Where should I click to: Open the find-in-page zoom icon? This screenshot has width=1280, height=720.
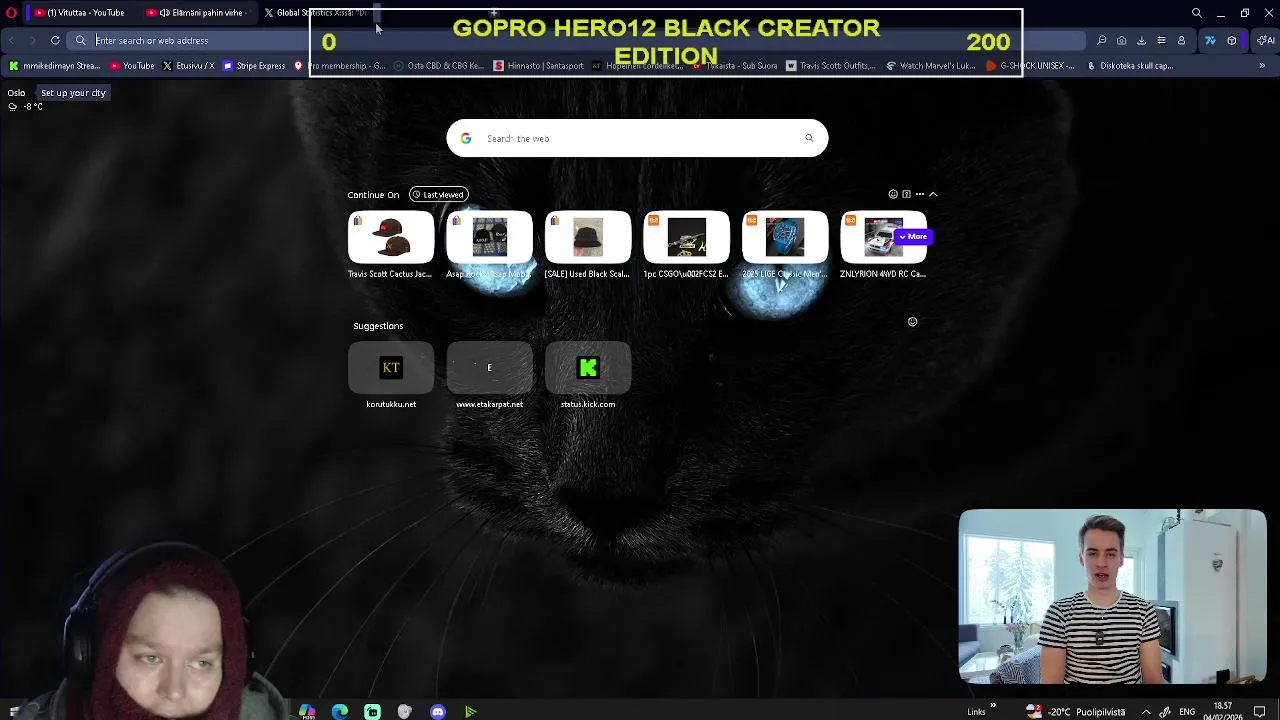coord(1101,40)
